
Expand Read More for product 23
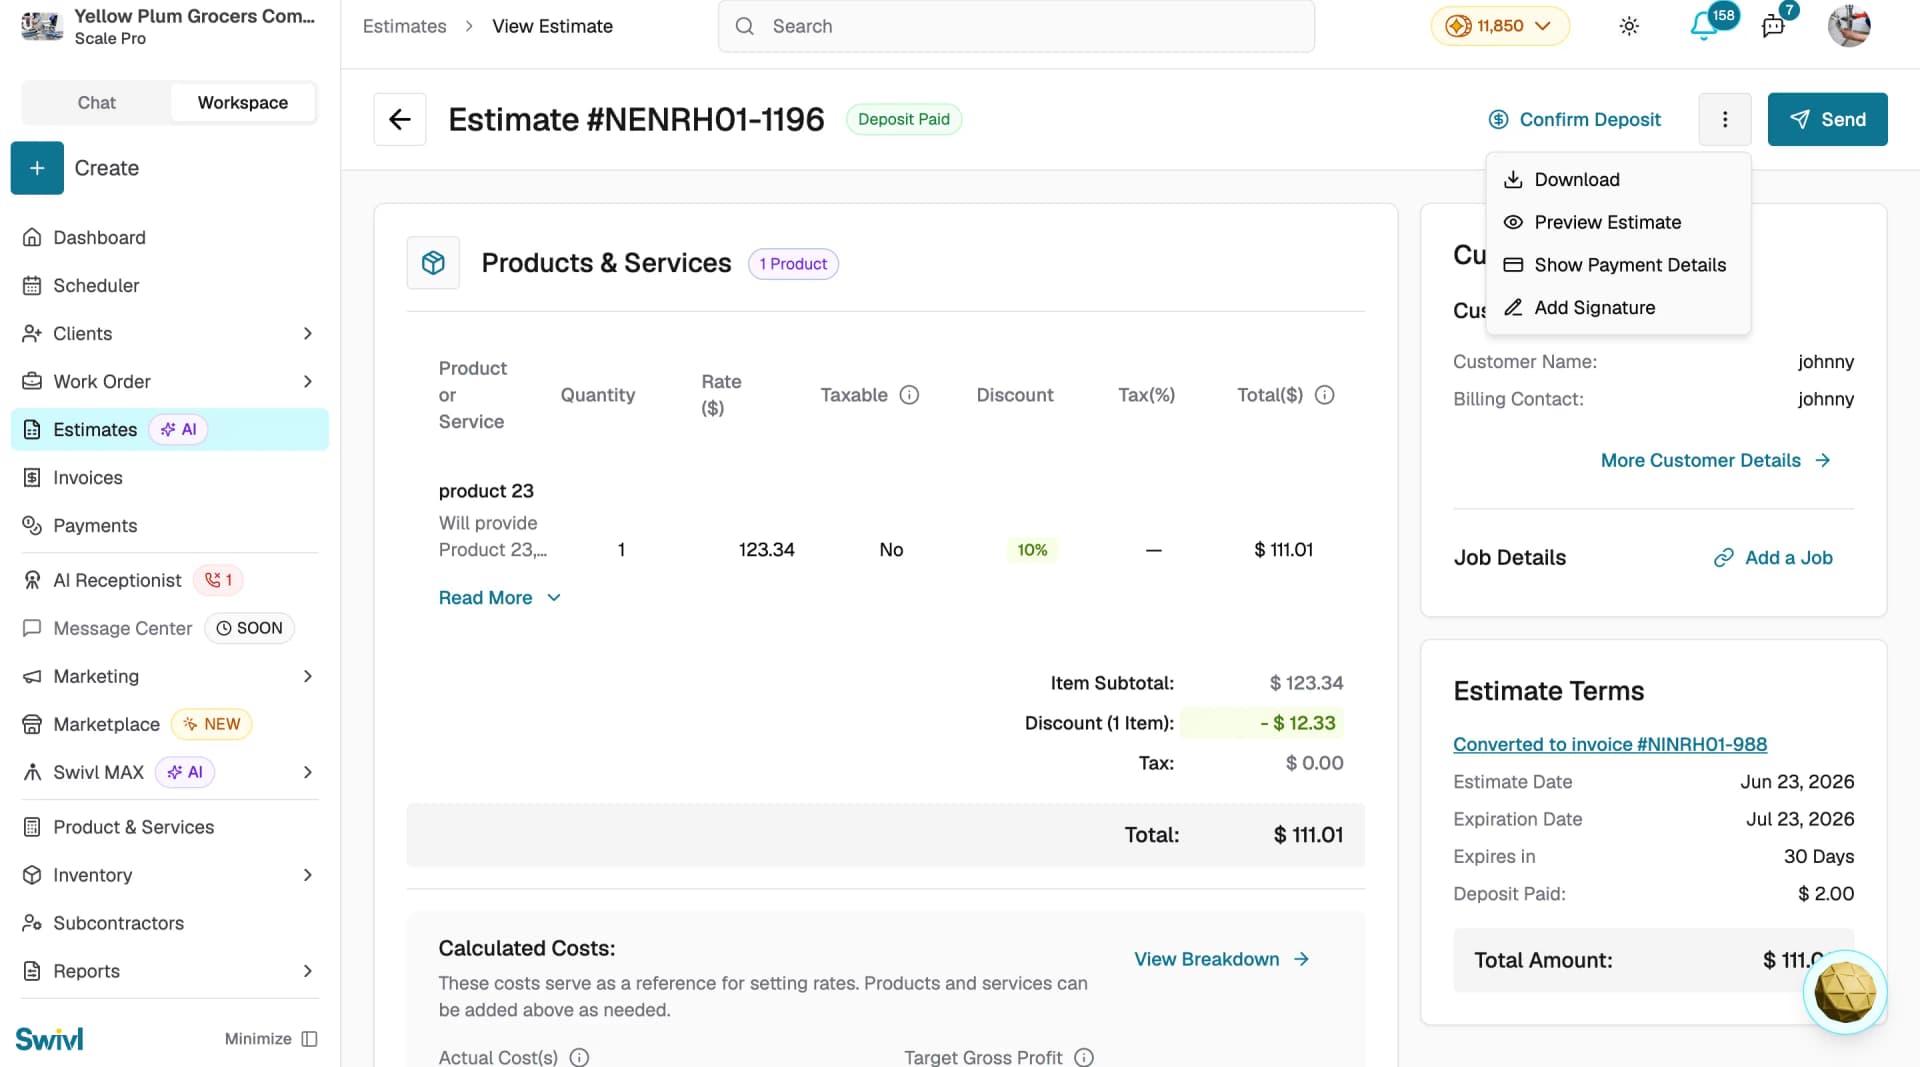point(499,597)
